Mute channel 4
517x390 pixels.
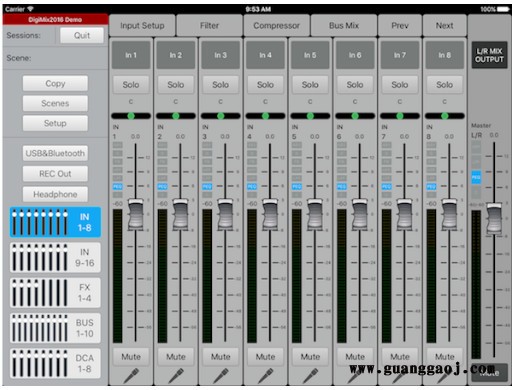(265, 357)
